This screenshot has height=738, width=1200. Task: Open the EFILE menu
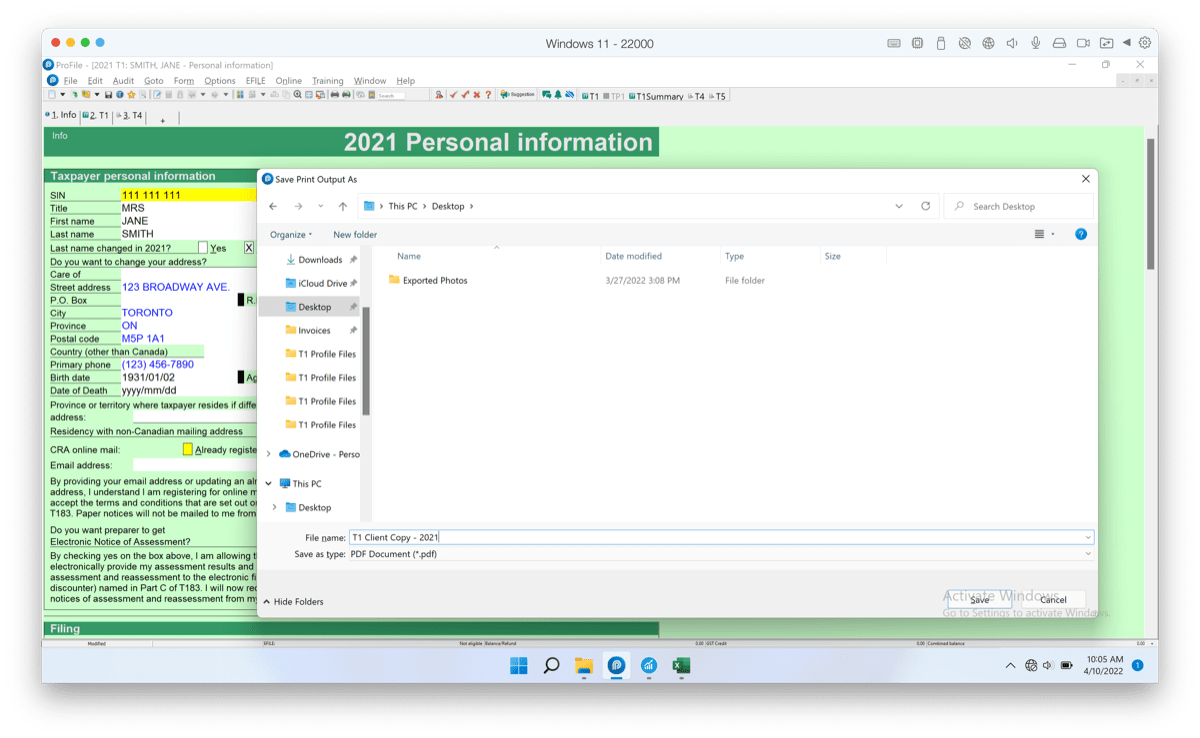(255, 81)
